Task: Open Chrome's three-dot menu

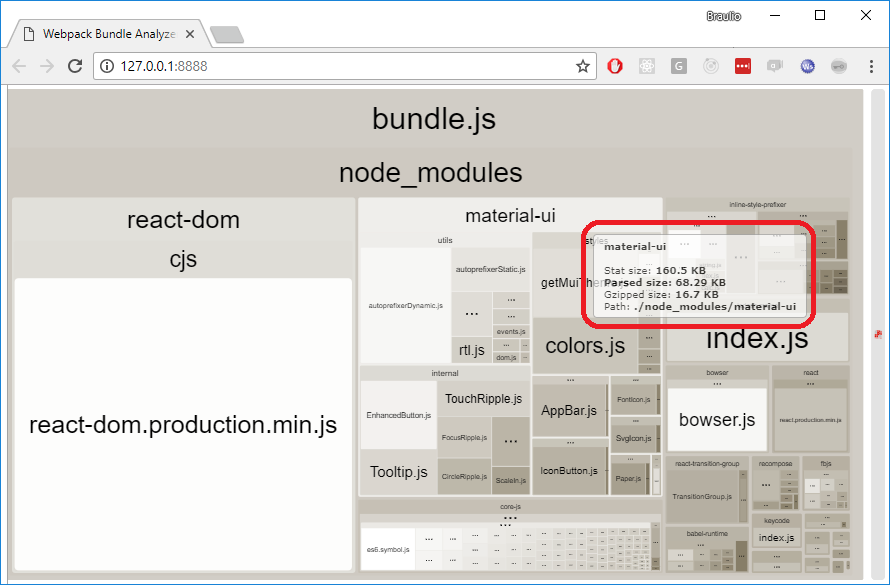Action: click(x=871, y=66)
